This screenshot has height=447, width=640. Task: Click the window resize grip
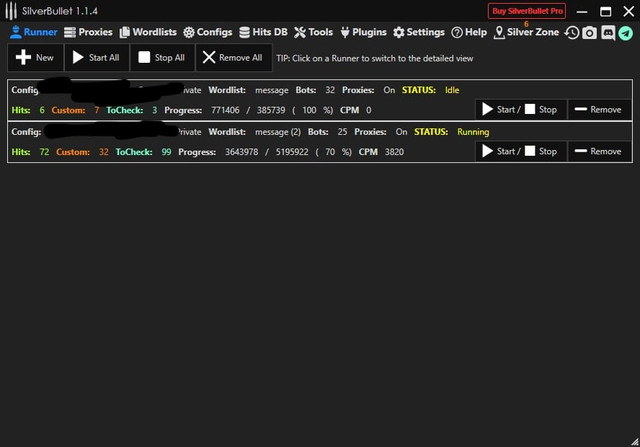[635, 442]
